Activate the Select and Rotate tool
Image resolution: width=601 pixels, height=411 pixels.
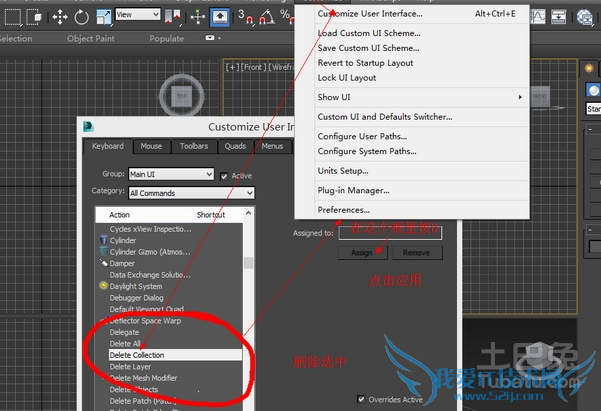click(x=81, y=17)
